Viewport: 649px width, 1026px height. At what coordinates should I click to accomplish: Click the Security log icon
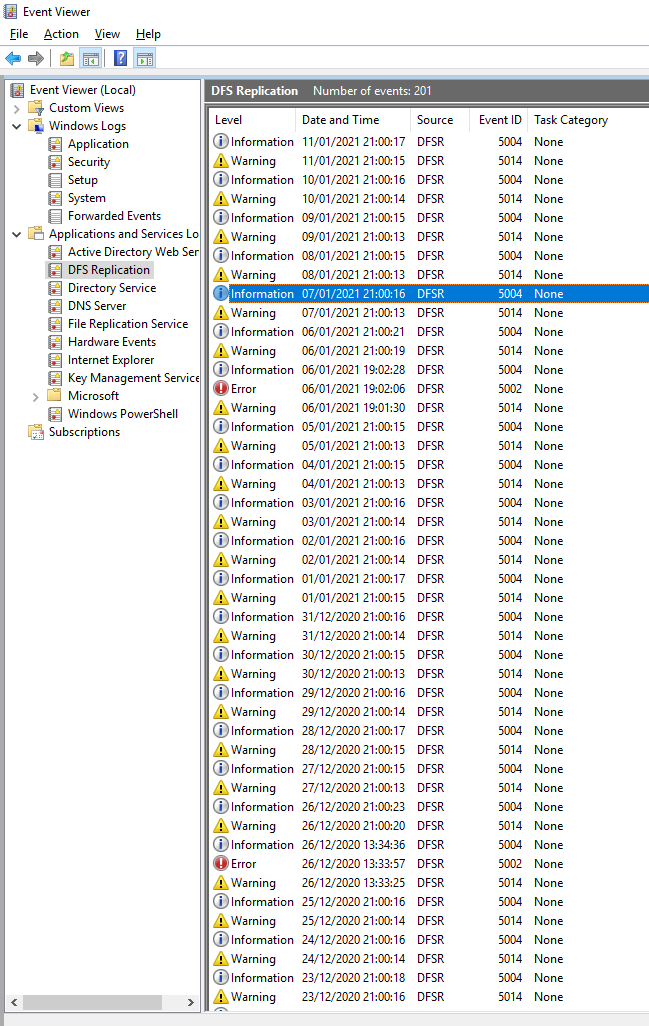(x=56, y=162)
